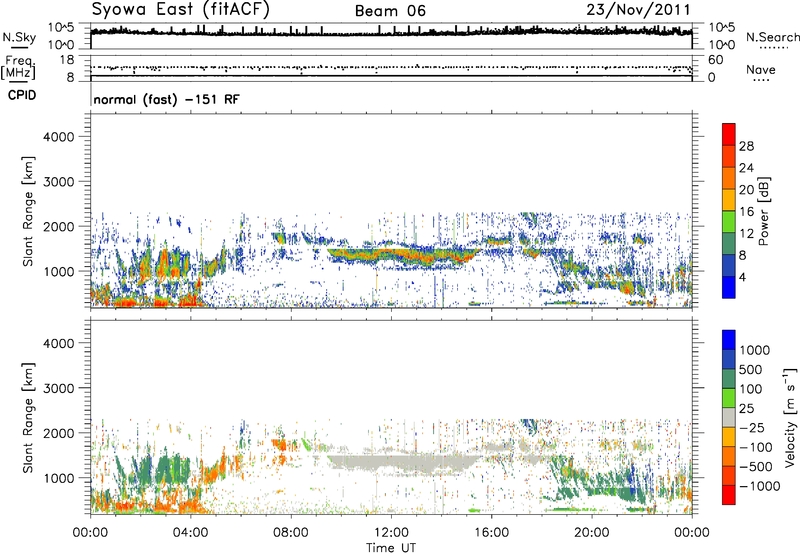Image resolution: width=800 pixels, height=554 pixels.
Task: Click 'Slant Range [km]' label of power panel
Action: (28, 211)
